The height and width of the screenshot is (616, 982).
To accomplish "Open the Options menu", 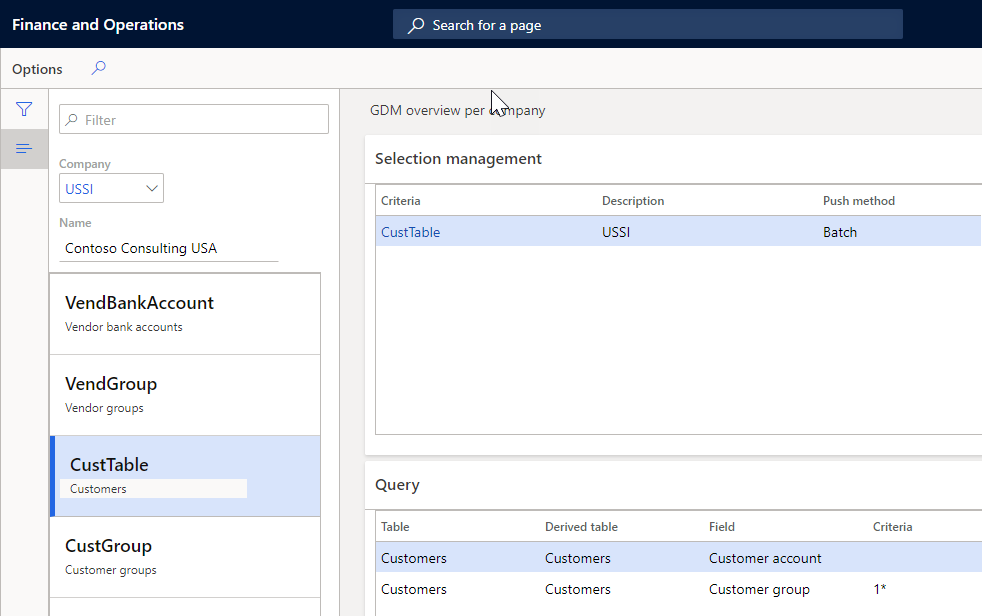I will [36, 69].
